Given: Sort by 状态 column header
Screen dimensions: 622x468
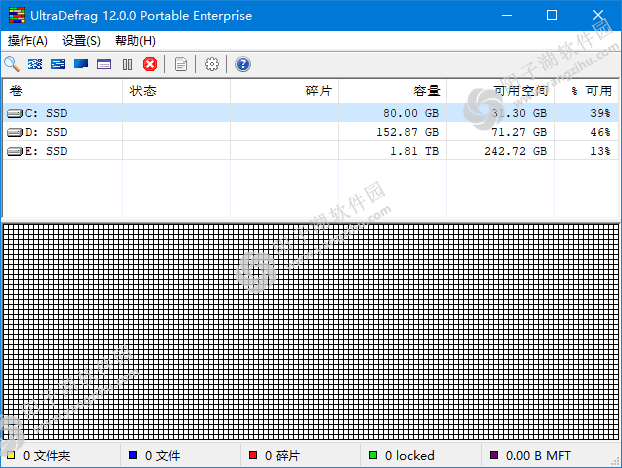Looking at the screenshot, I should point(177,91).
